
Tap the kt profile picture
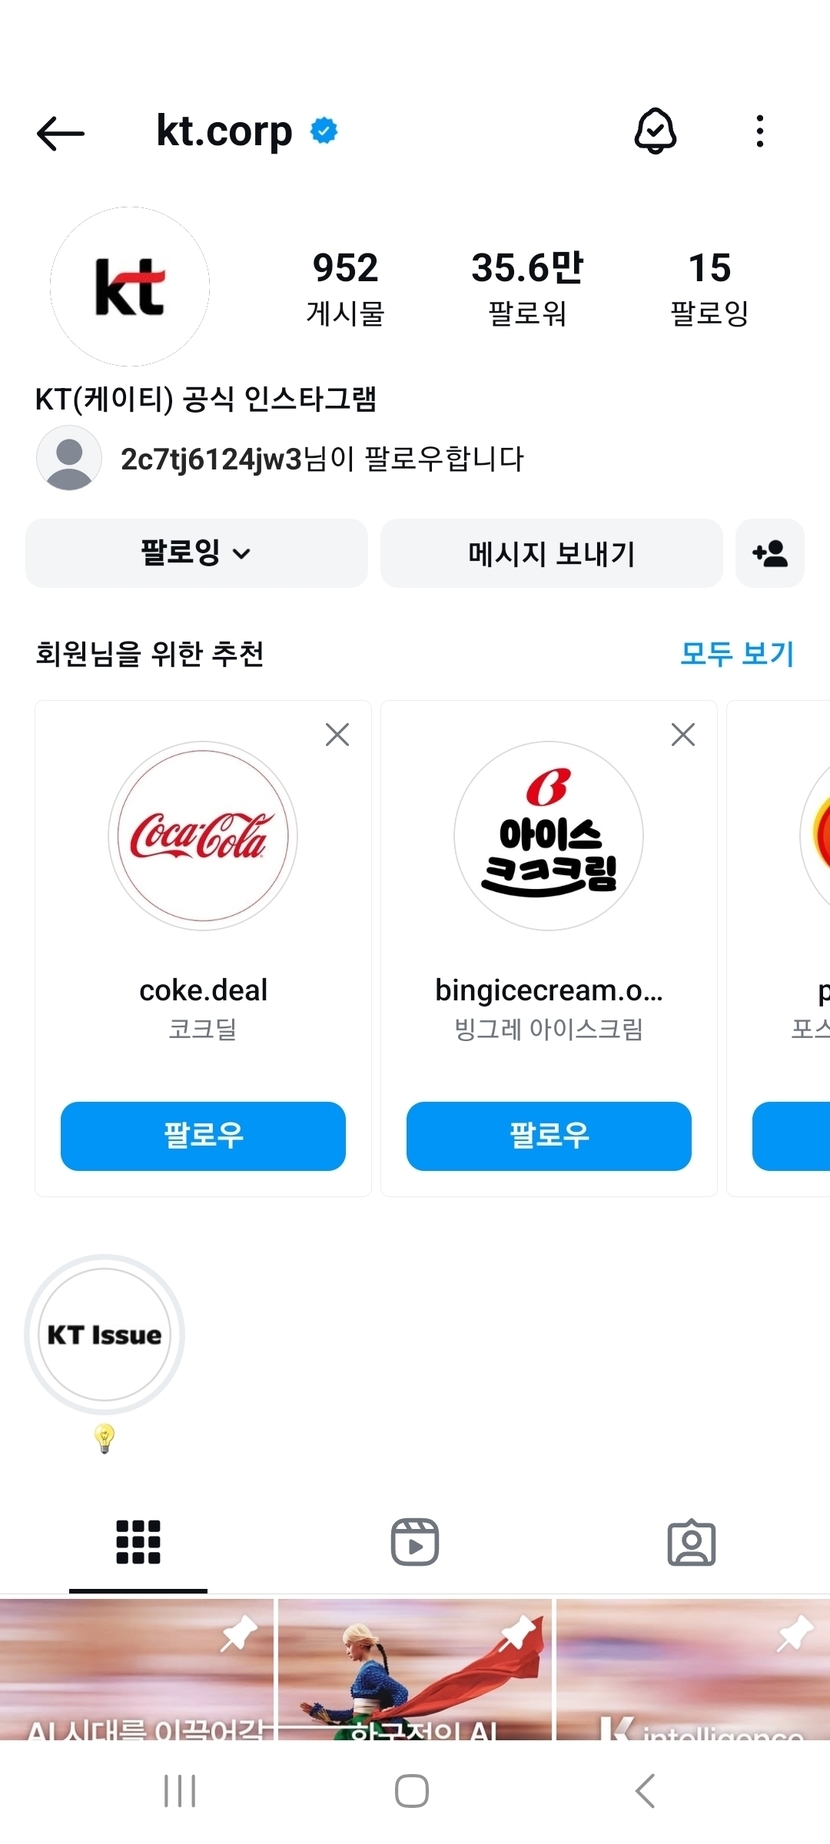[130, 287]
